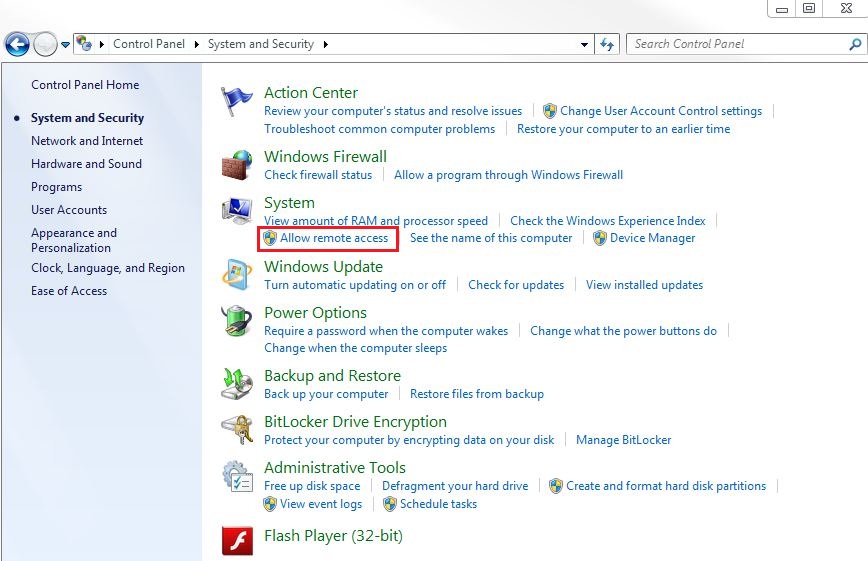868x561 pixels.
Task: Click Control Panel in the breadcrumb
Action: coord(149,44)
